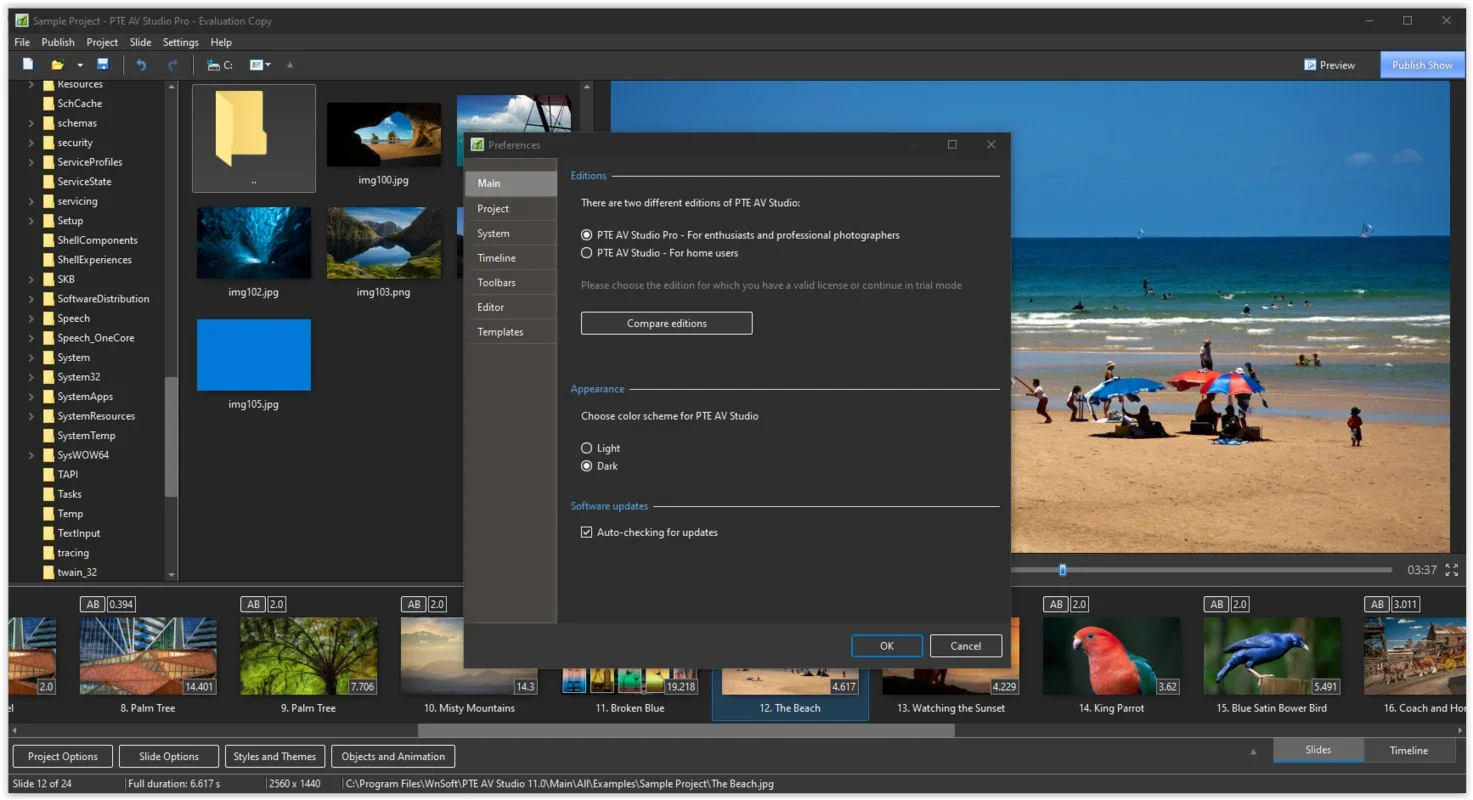Click the TAPI folder icon in the tree
Viewport: 1473px width, 800px height.
(x=49, y=475)
